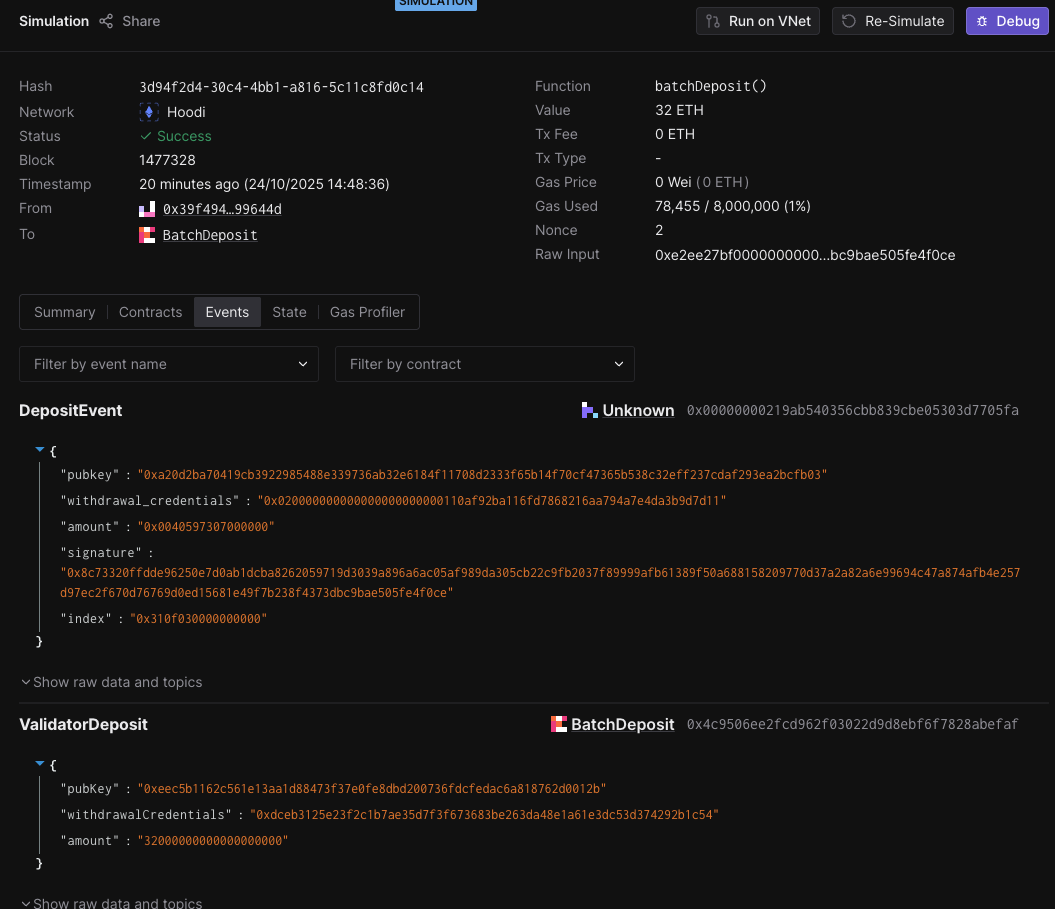Switch to the Summary tab
Viewport: 1055px width, 909px height.
(64, 312)
